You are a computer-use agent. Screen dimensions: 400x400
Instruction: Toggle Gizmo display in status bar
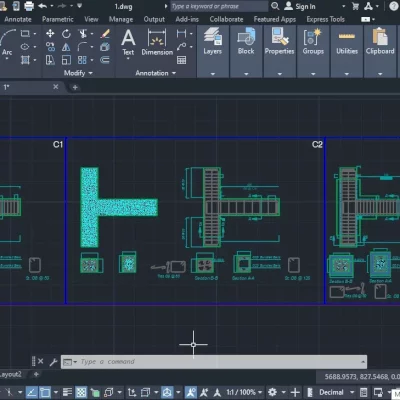[x=167, y=392]
